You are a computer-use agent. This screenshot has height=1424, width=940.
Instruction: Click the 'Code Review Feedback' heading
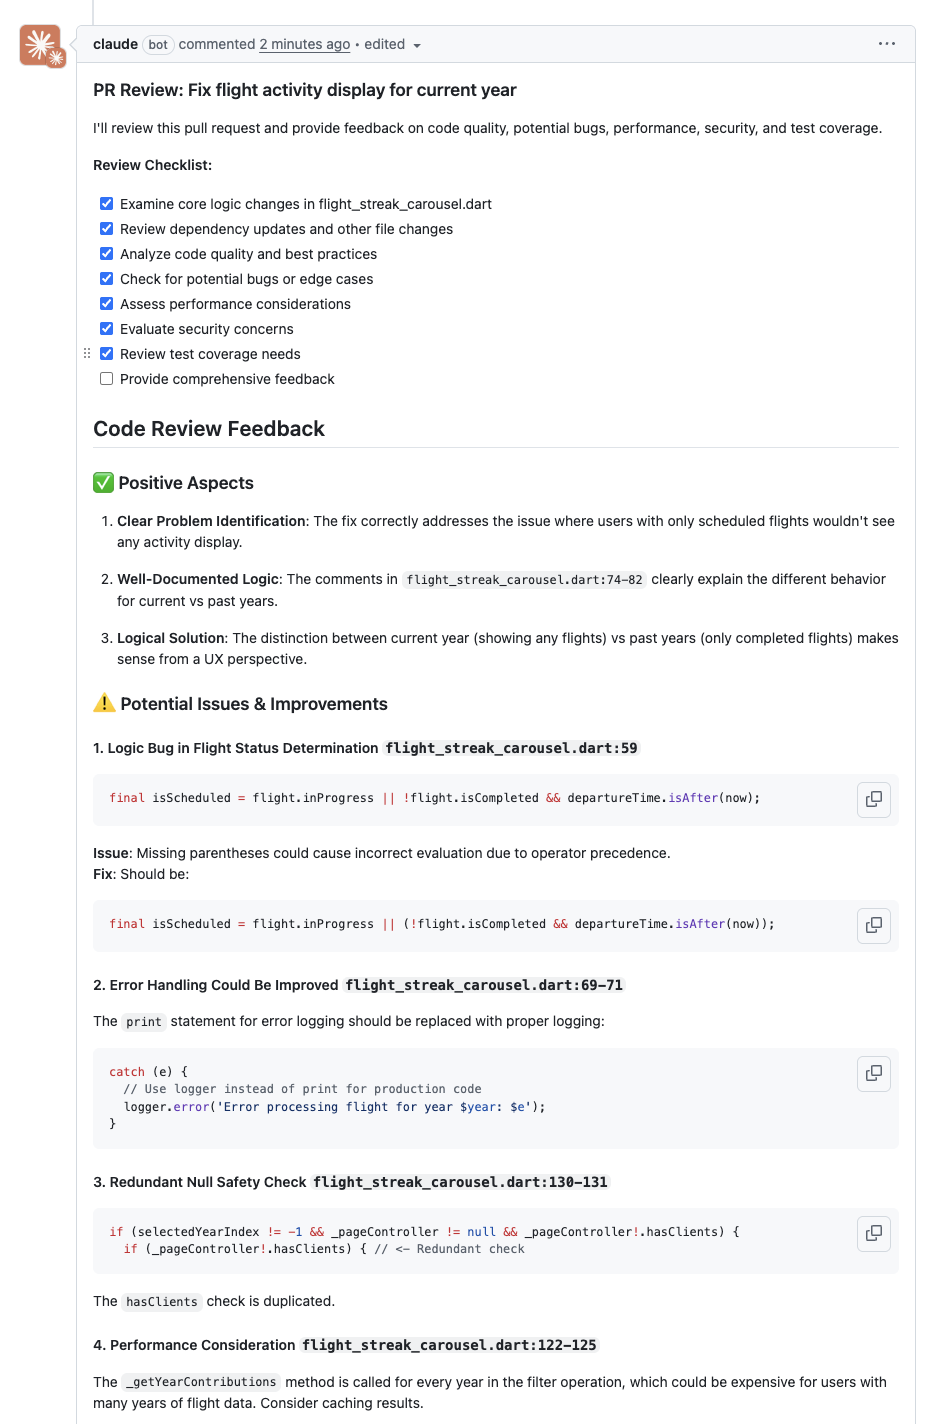point(209,429)
